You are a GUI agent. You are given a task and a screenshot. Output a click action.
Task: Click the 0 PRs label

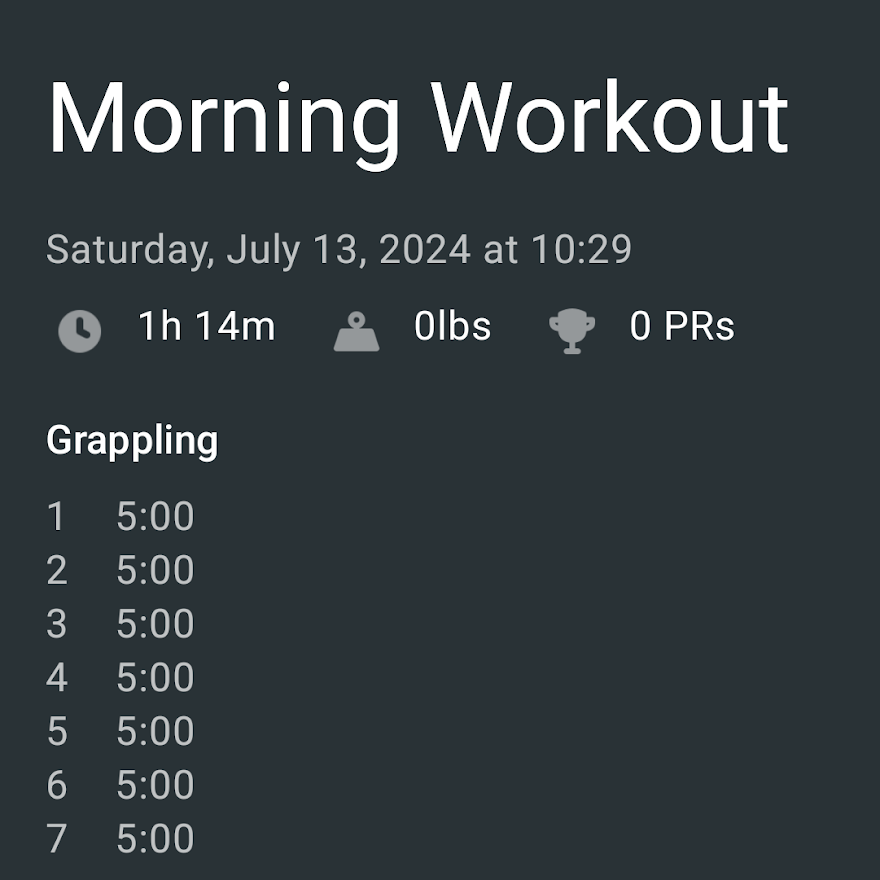point(682,326)
